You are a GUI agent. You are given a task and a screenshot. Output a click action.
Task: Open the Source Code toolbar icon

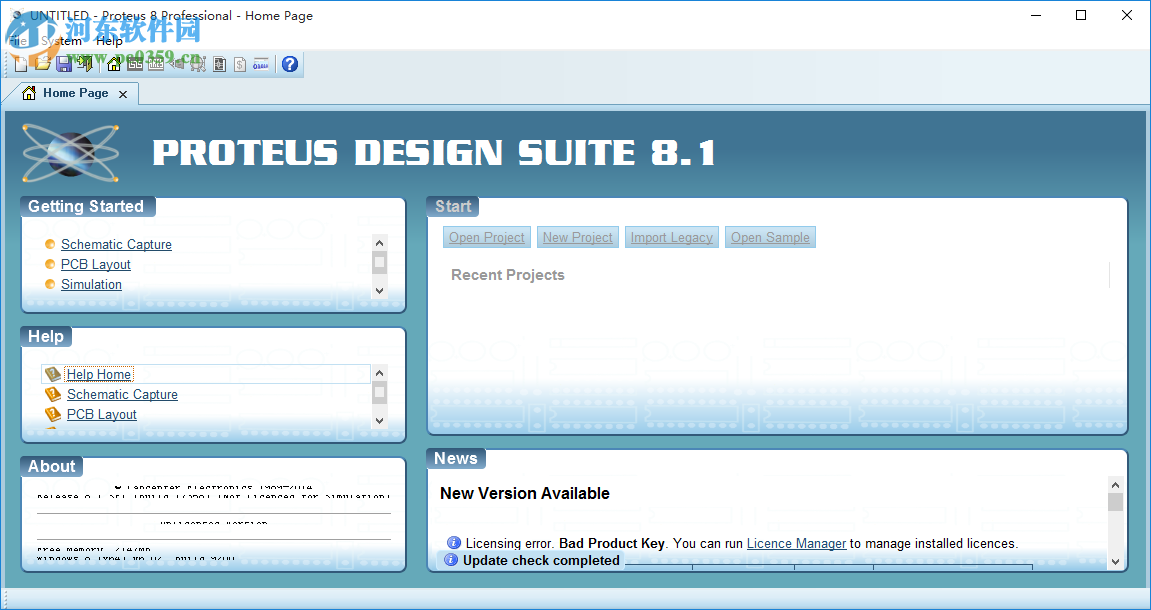(261, 64)
